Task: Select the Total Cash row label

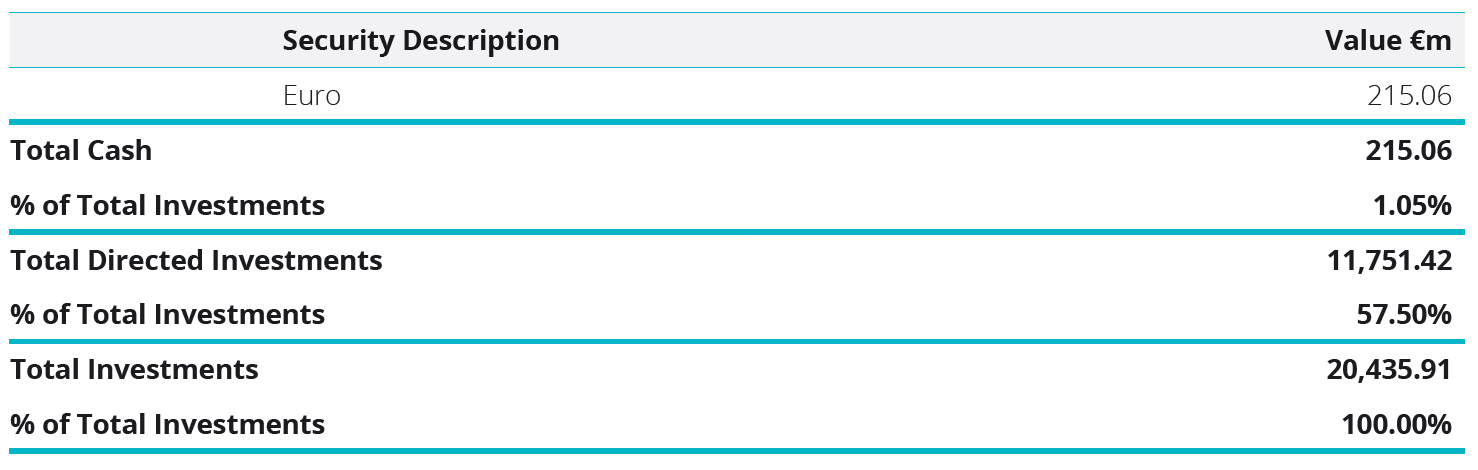Action: click(x=81, y=150)
